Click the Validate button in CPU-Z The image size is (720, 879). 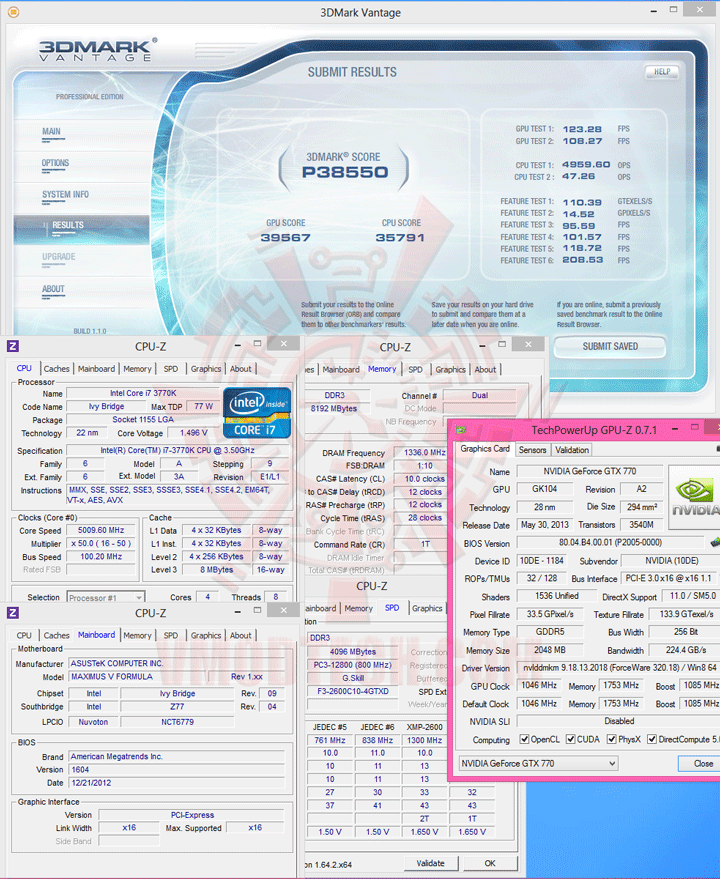pyautogui.click(x=431, y=863)
